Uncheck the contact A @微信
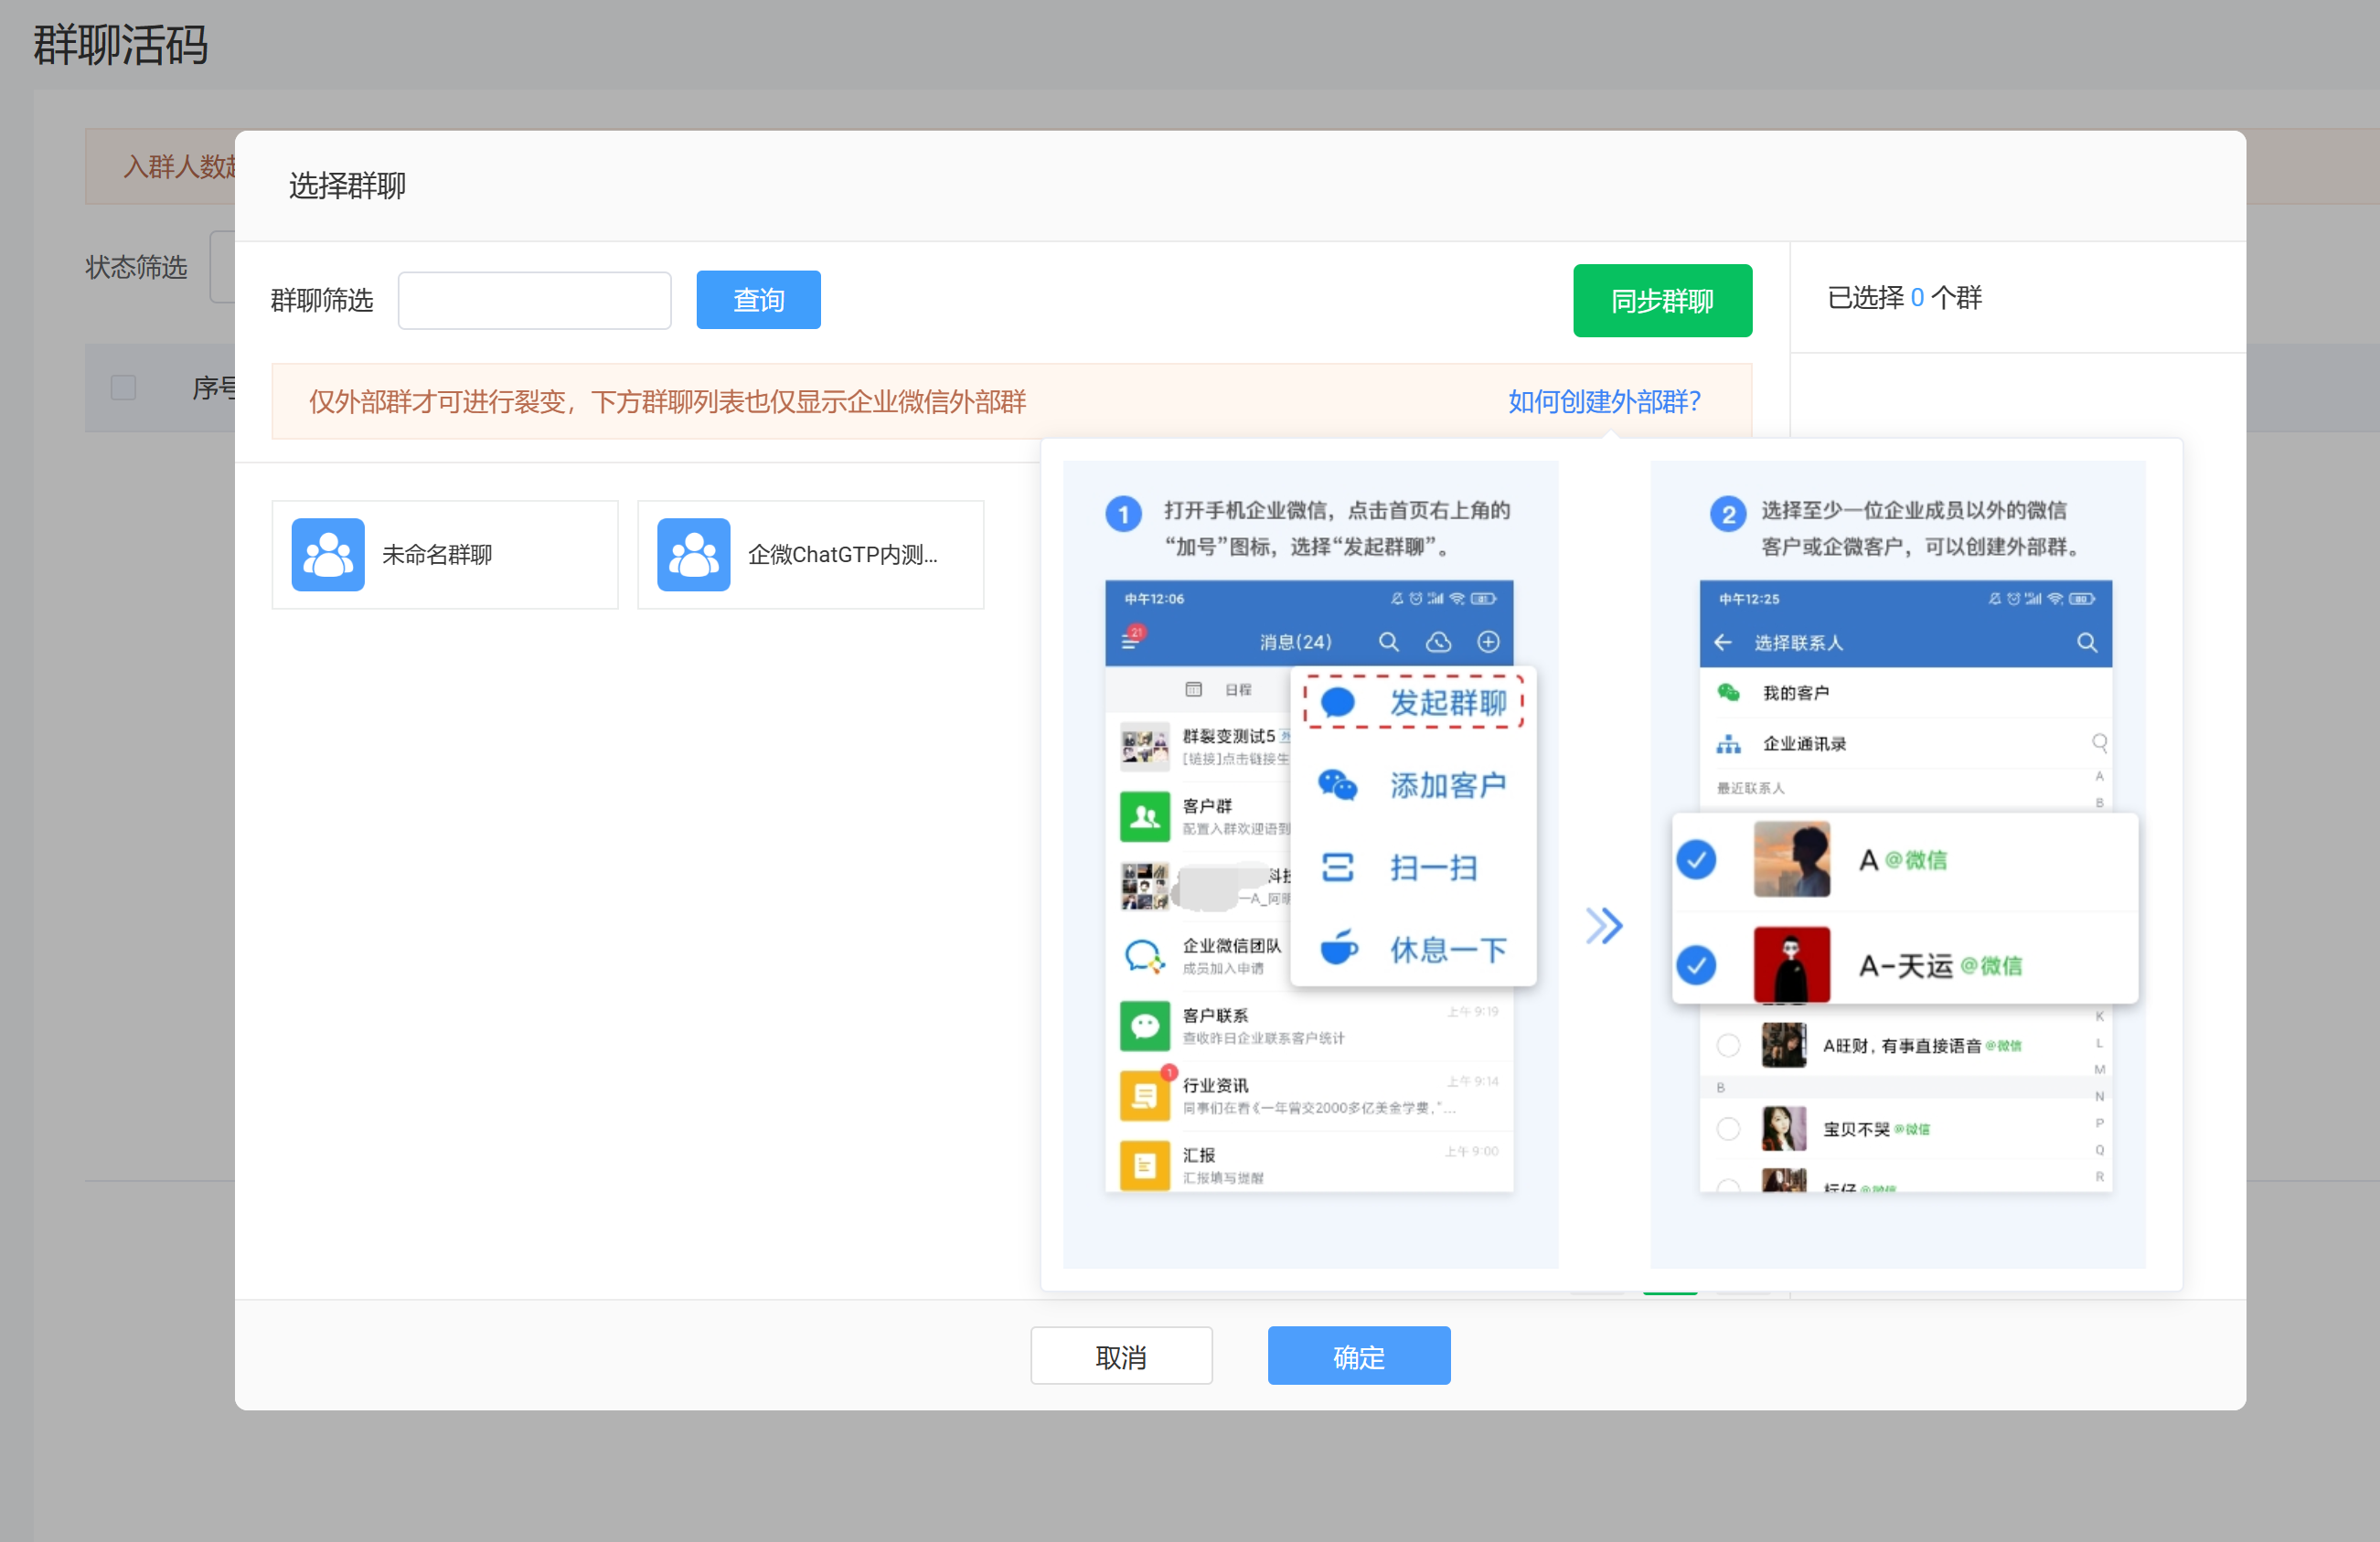This screenshot has height=1542, width=2380. click(1696, 858)
